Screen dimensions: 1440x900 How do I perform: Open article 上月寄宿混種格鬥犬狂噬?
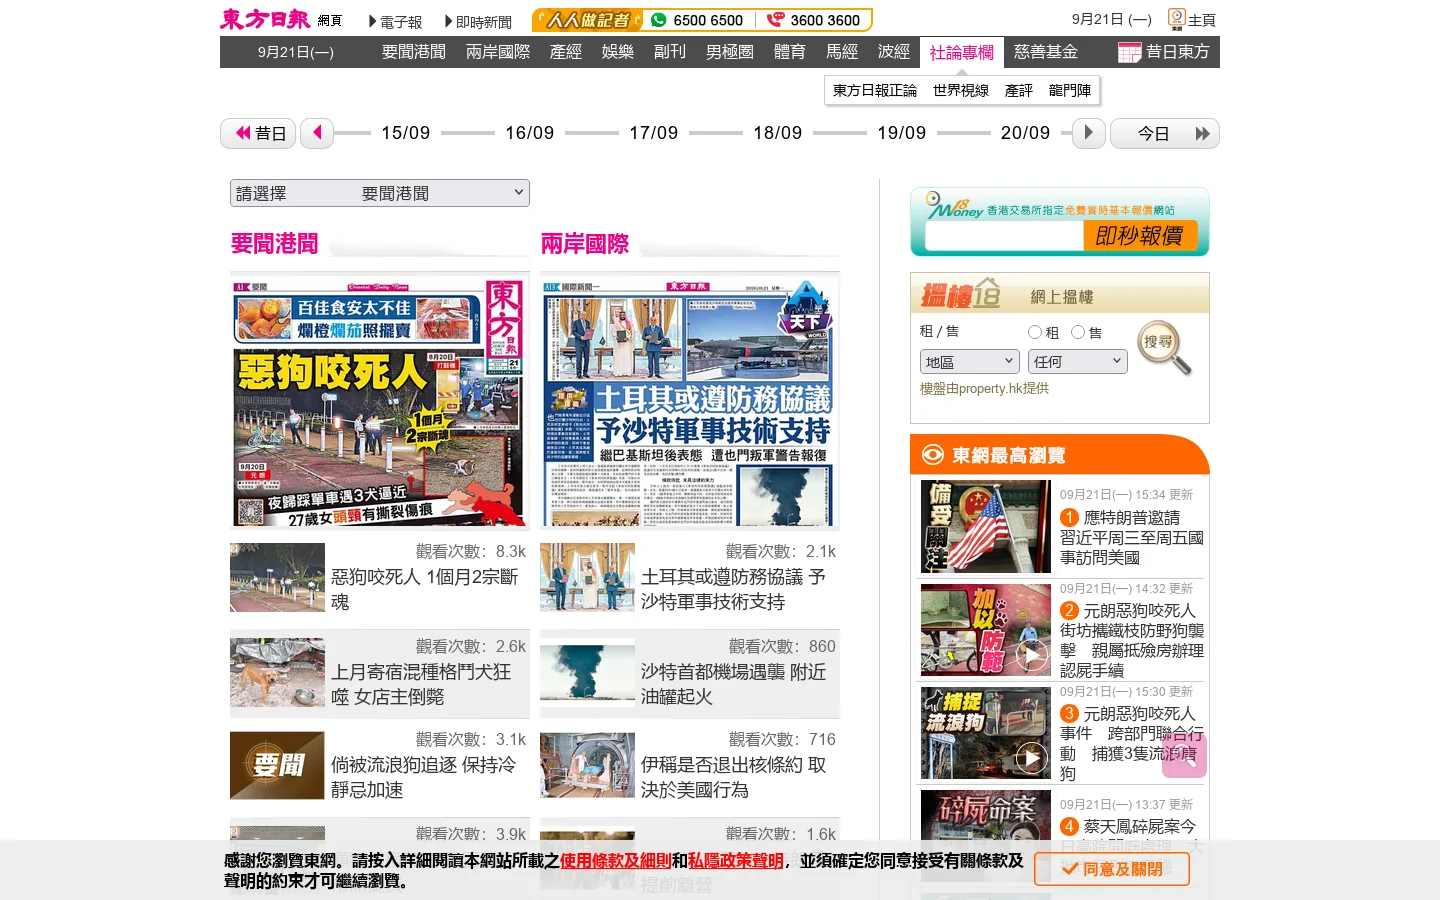tap(421, 684)
